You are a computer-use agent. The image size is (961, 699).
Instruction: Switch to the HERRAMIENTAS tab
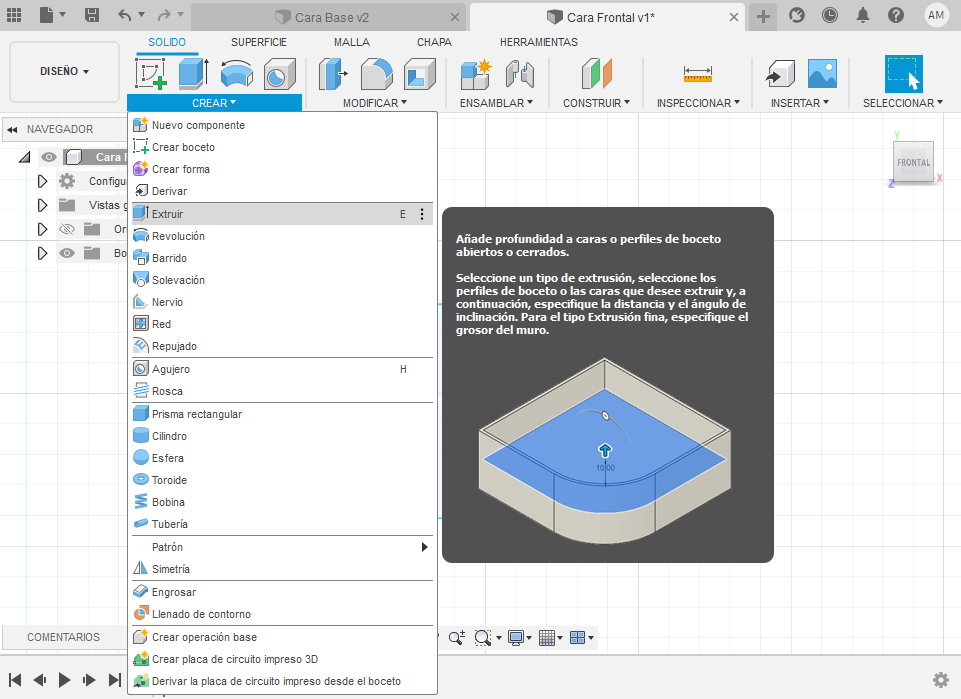click(539, 42)
